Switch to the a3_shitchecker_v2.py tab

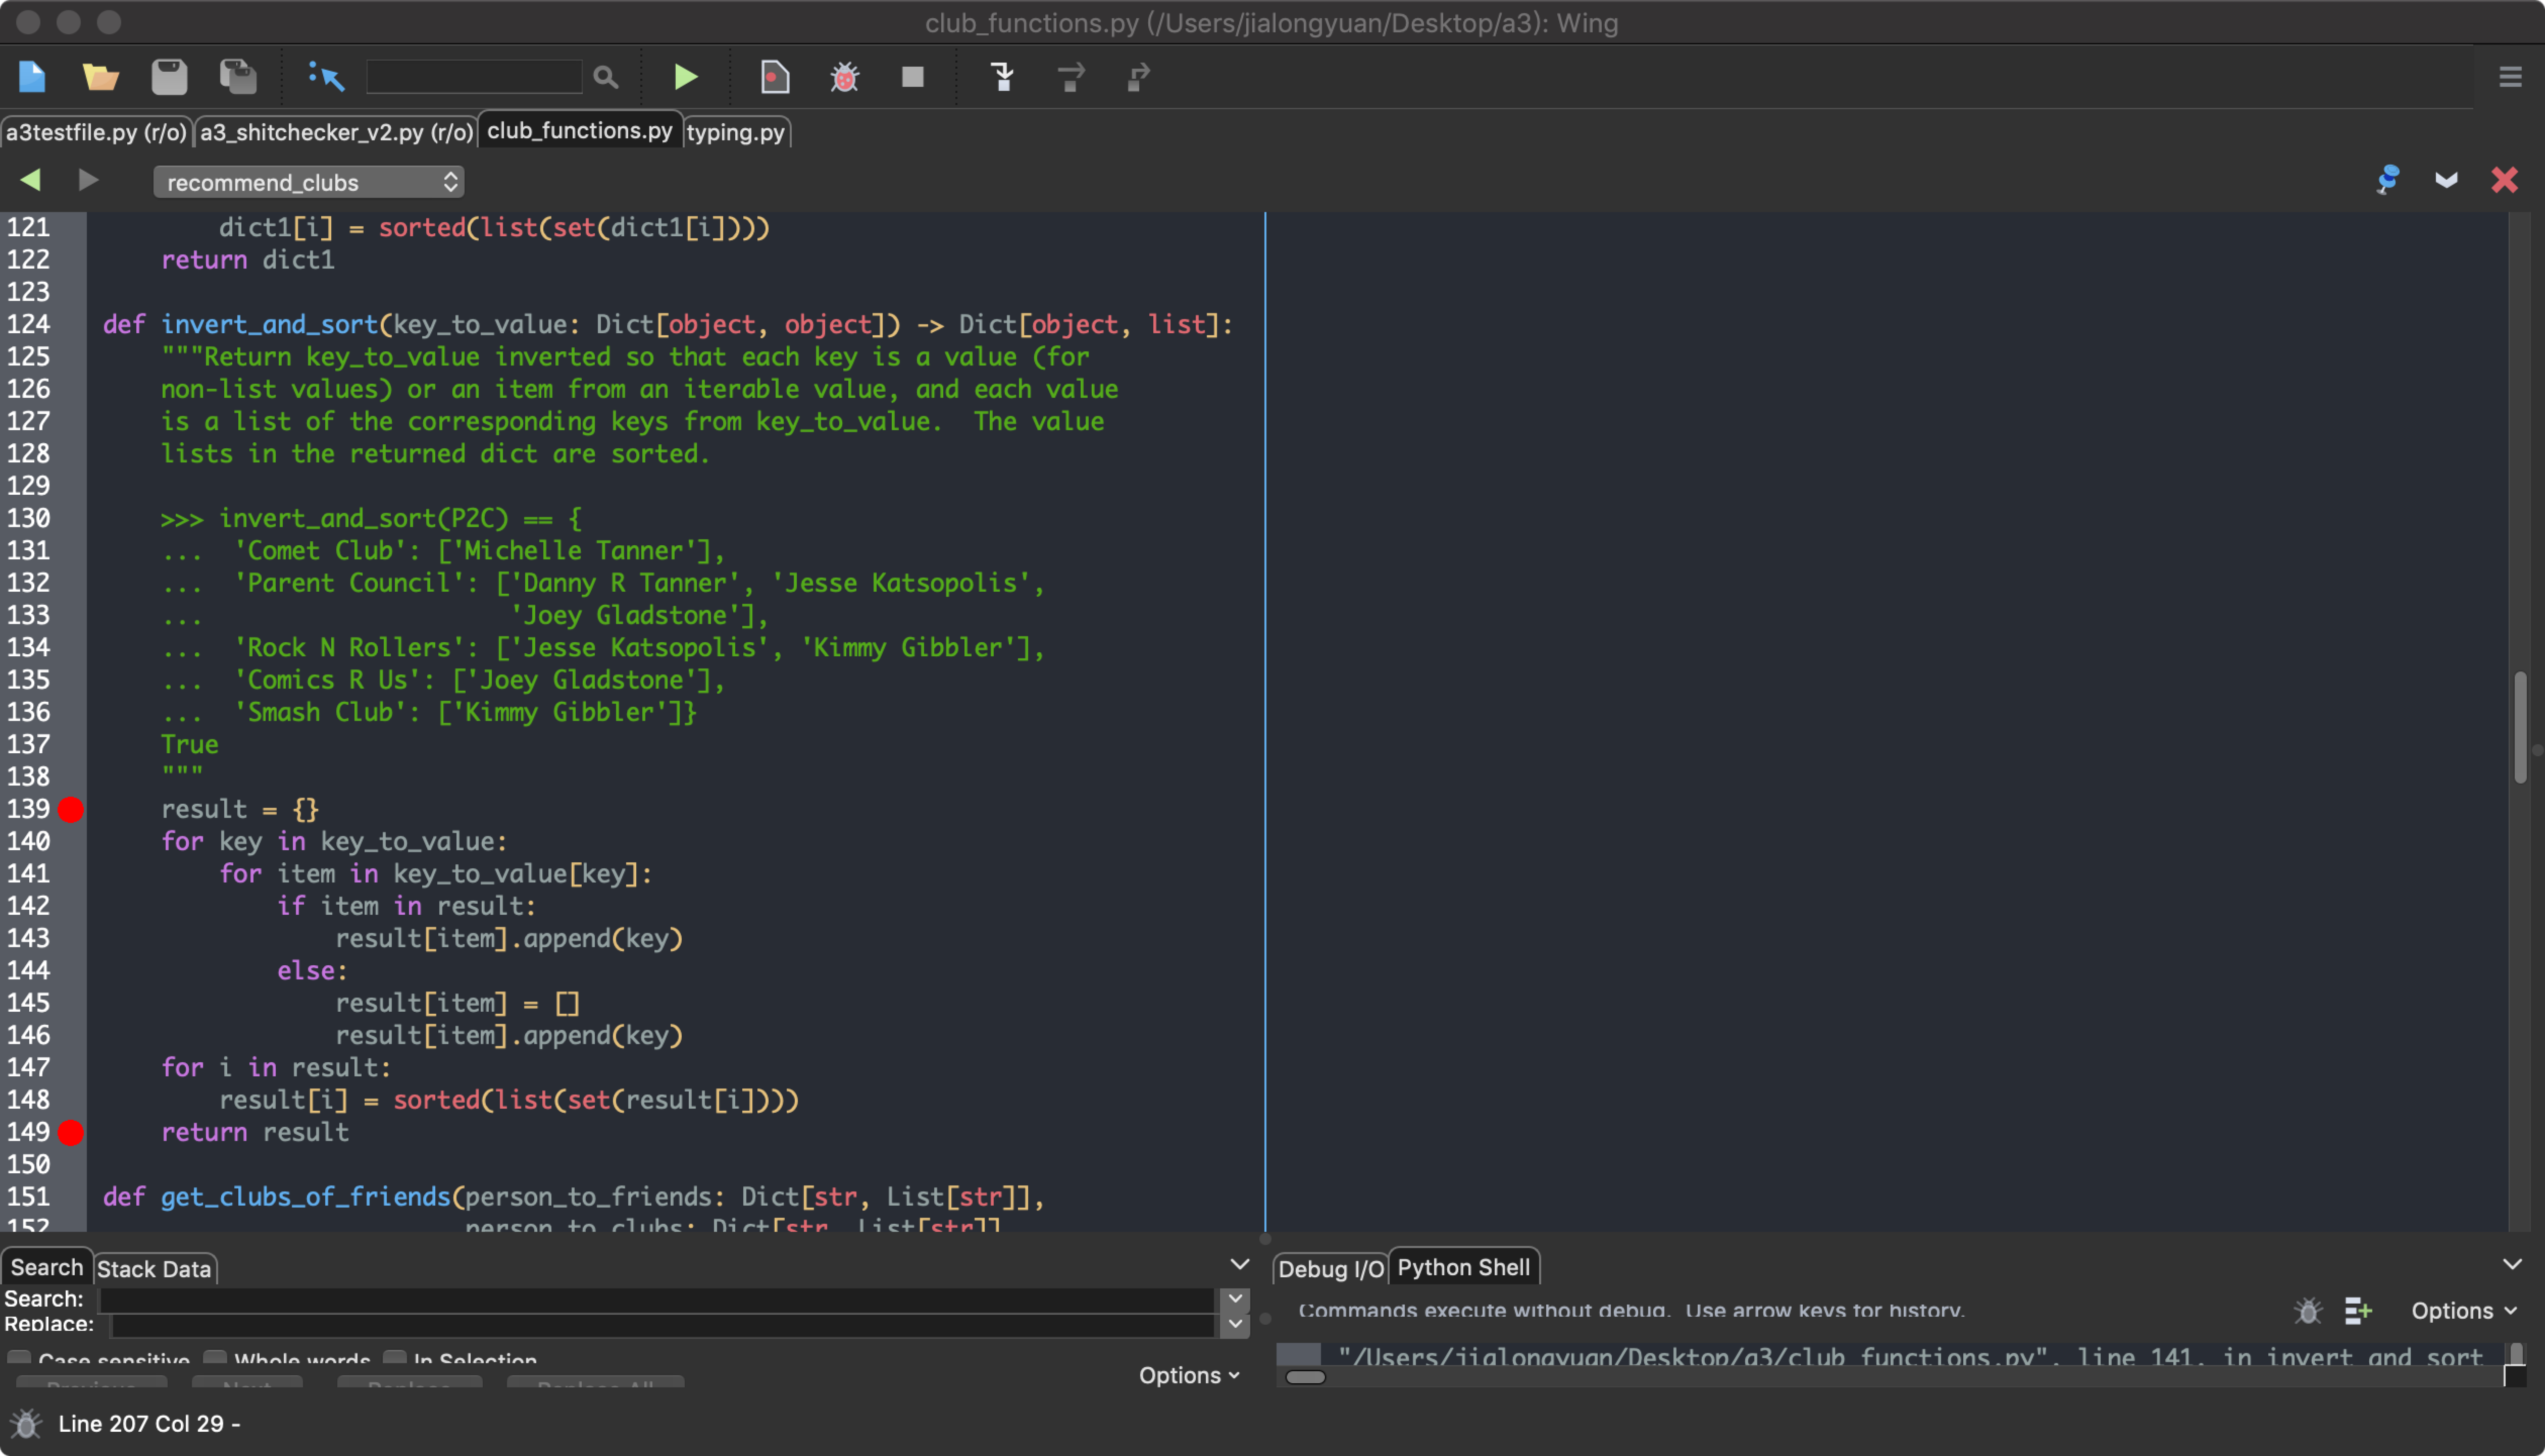coord(336,132)
